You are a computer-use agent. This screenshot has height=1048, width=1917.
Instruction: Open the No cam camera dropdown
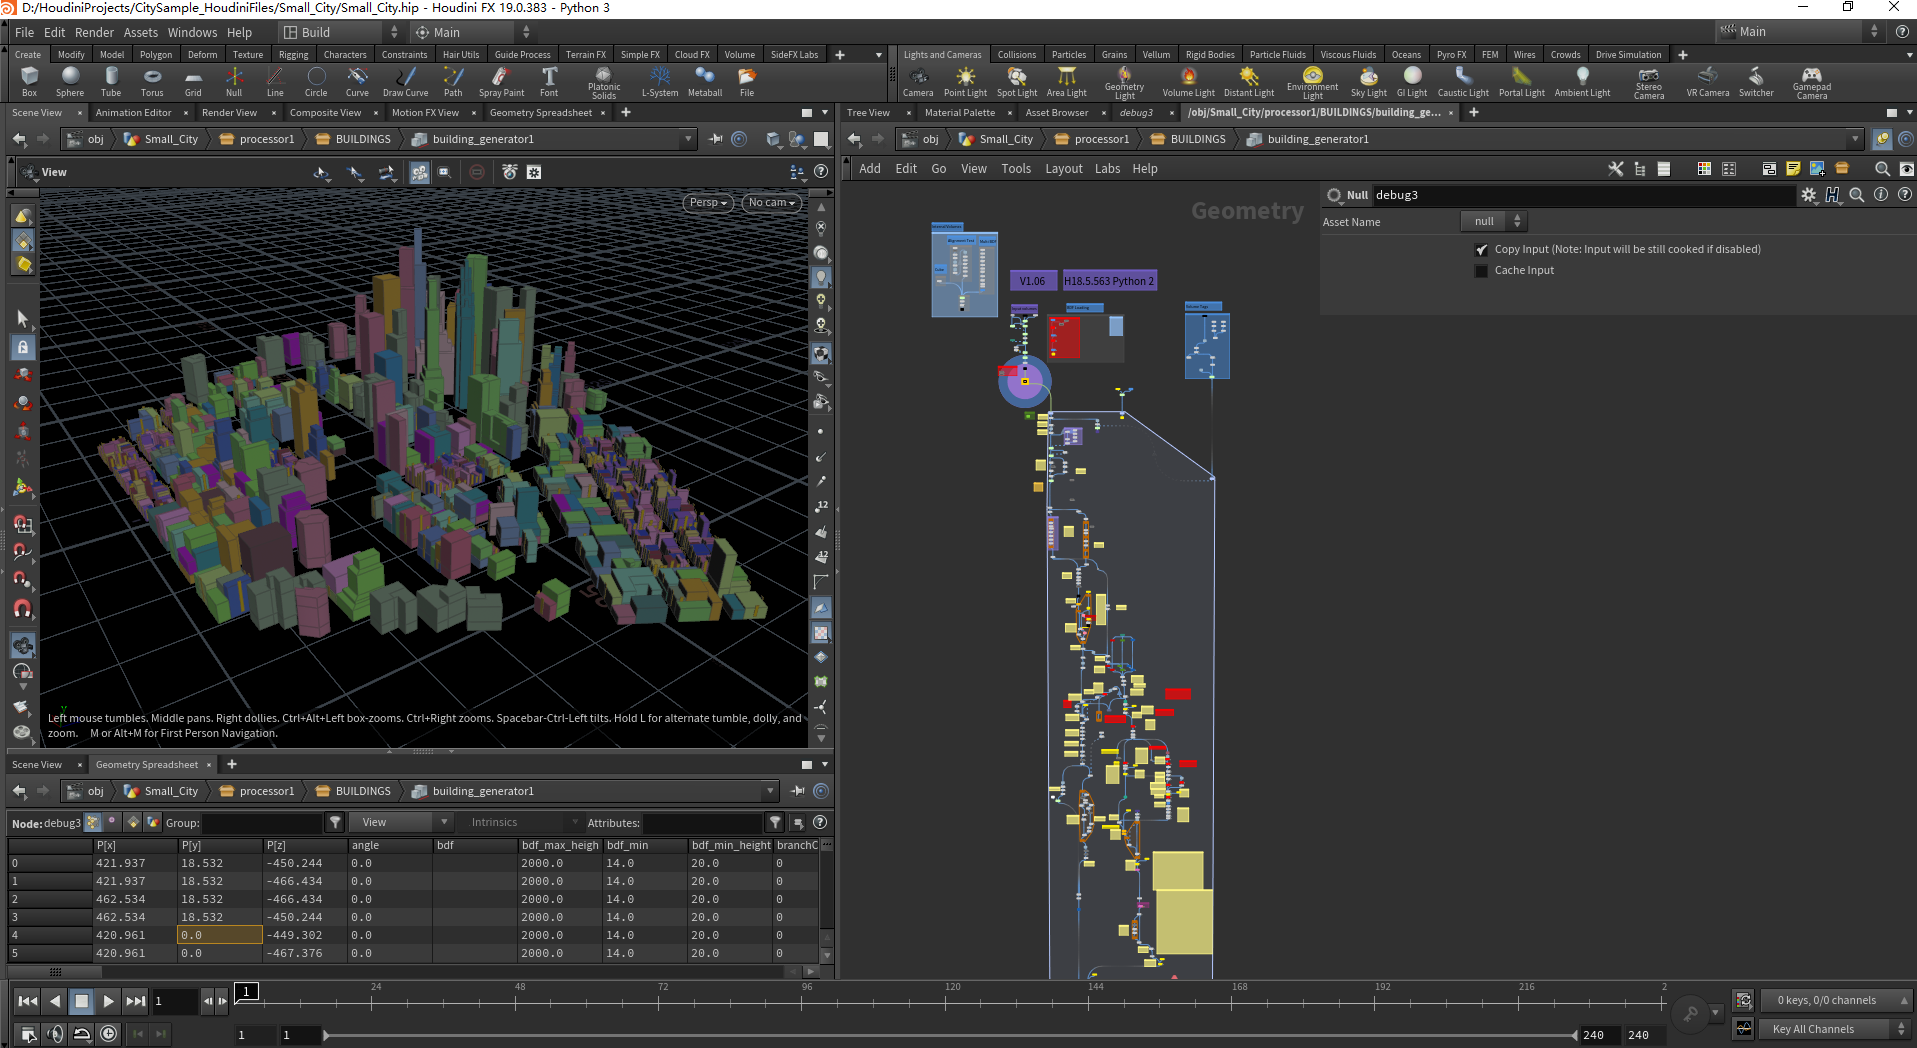pos(771,203)
